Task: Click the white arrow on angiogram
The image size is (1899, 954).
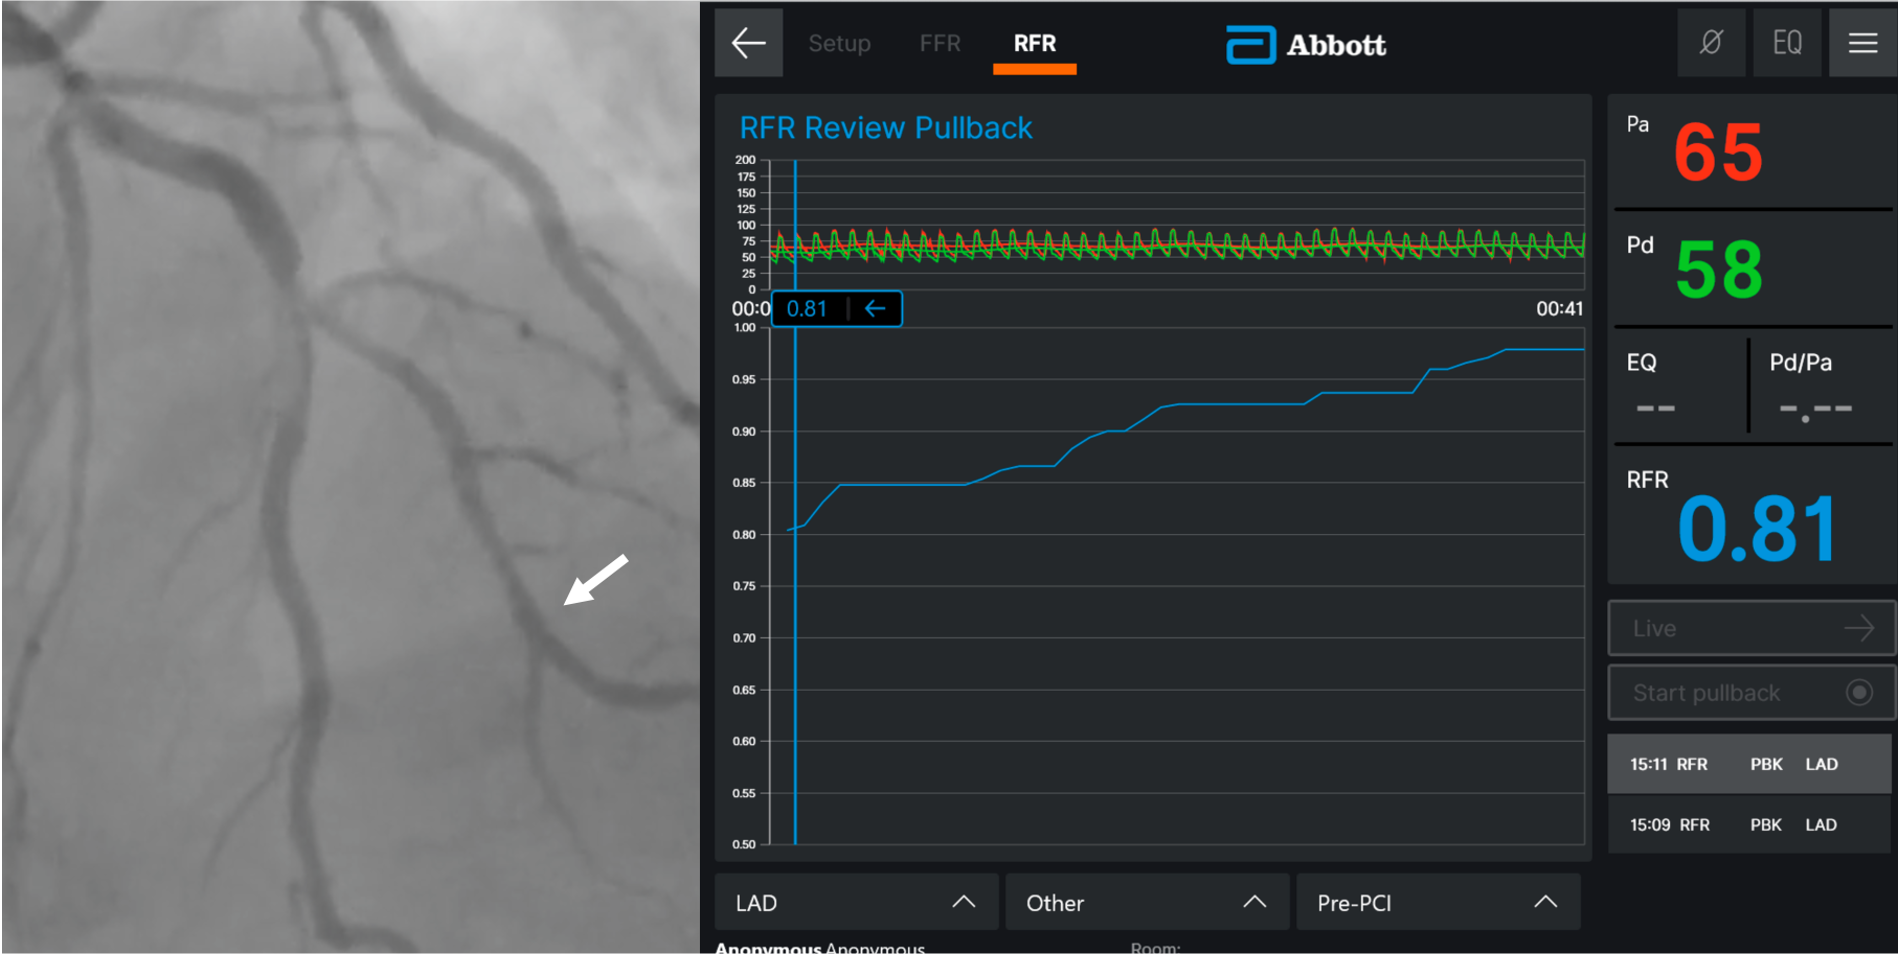Action: [x=596, y=580]
